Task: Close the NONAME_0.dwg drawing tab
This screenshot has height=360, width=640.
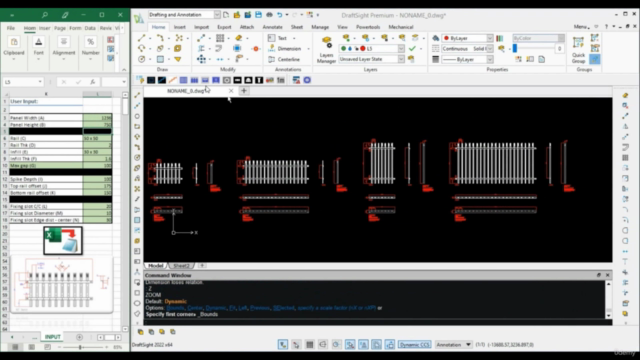Action: [231, 91]
